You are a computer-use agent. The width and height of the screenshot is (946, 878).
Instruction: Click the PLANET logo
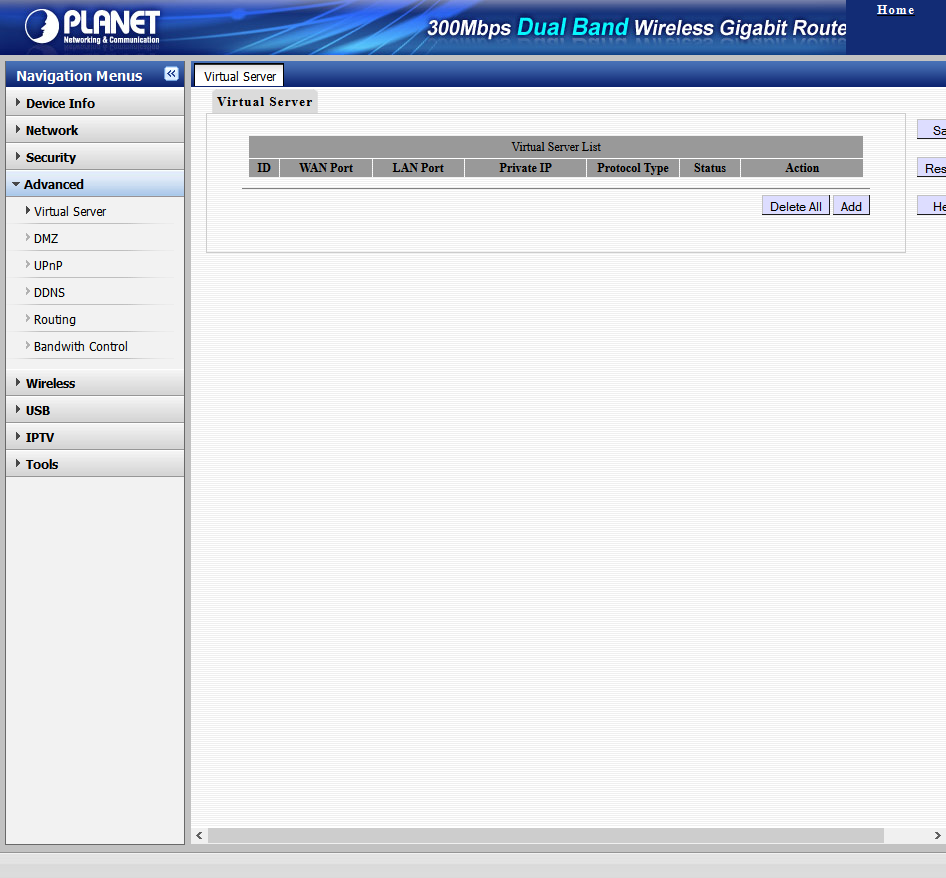tap(92, 27)
